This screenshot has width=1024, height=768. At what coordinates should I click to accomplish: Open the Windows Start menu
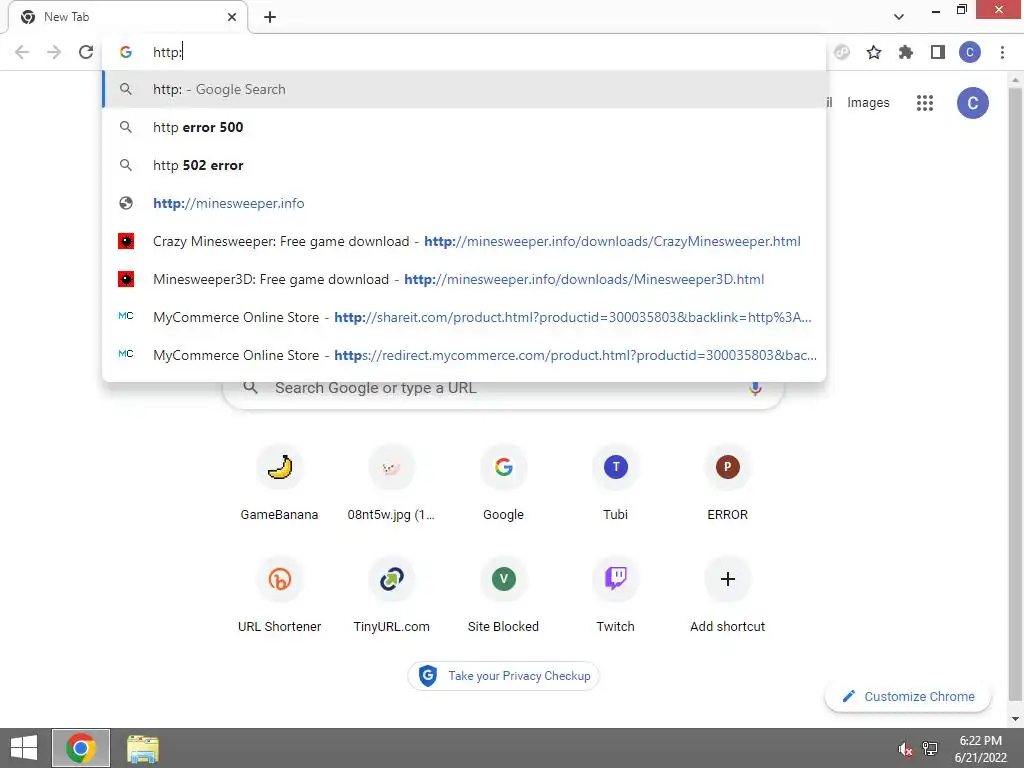pos(24,748)
